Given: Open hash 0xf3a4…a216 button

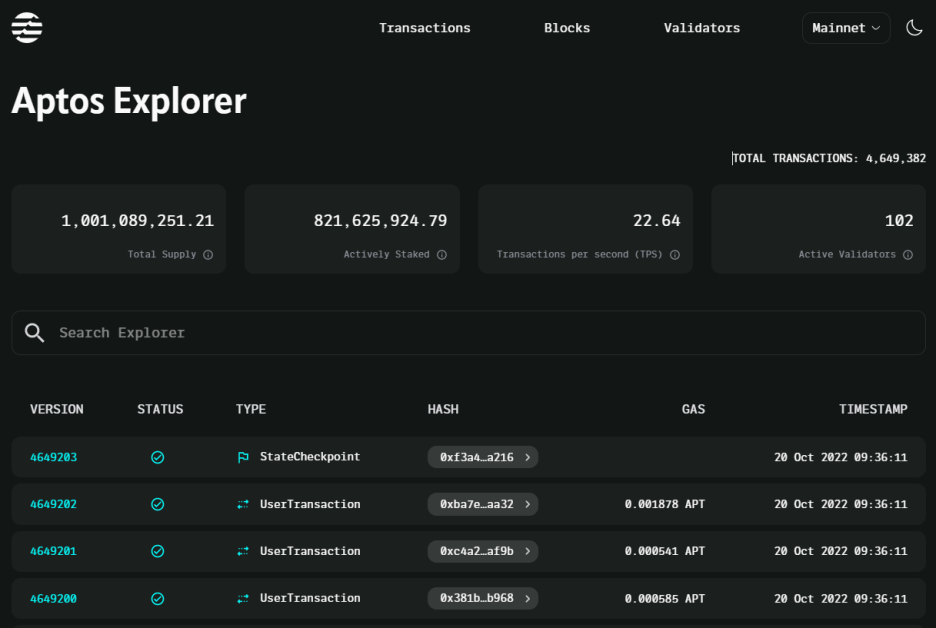Looking at the screenshot, I should [482, 457].
